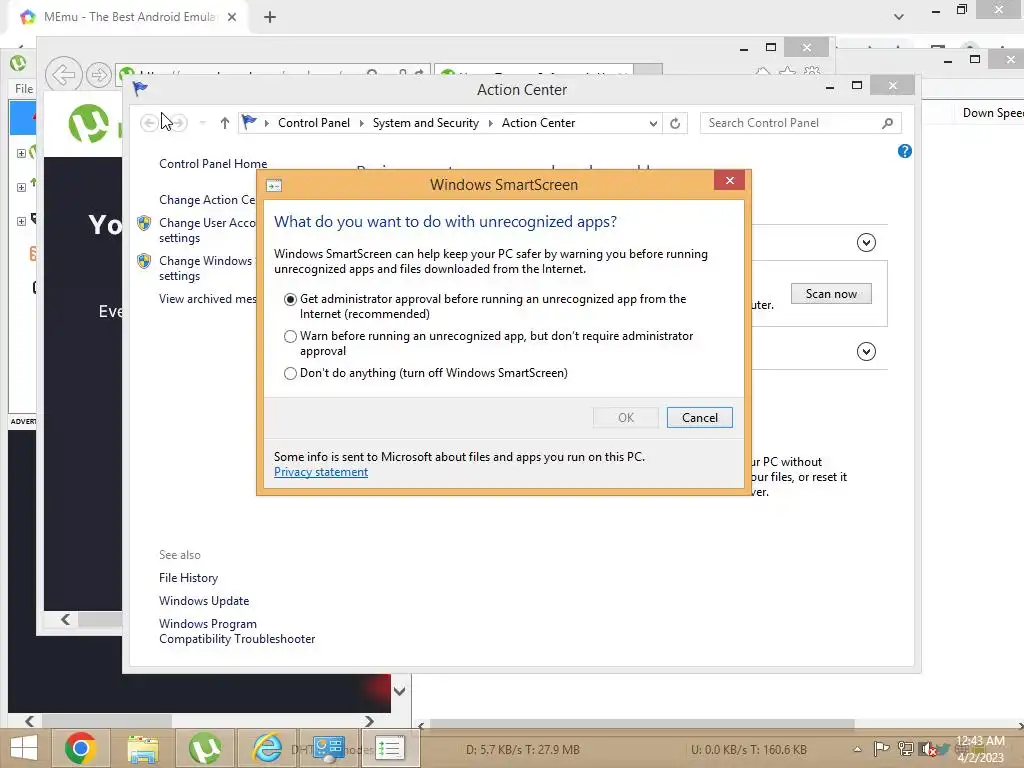The width and height of the screenshot is (1024, 768).
Task: Open File Explorer from taskbar
Action: (143, 749)
